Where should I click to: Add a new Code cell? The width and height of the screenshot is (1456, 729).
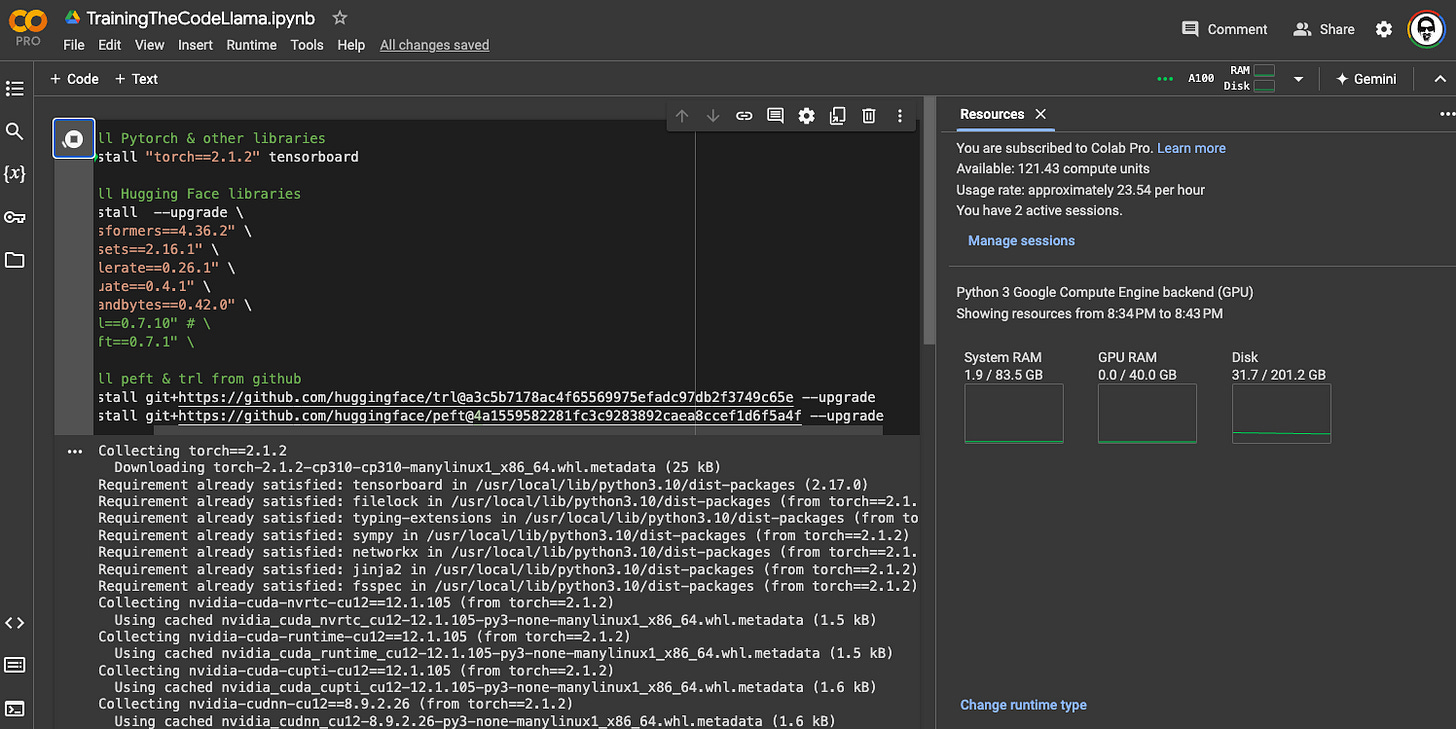tap(75, 79)
